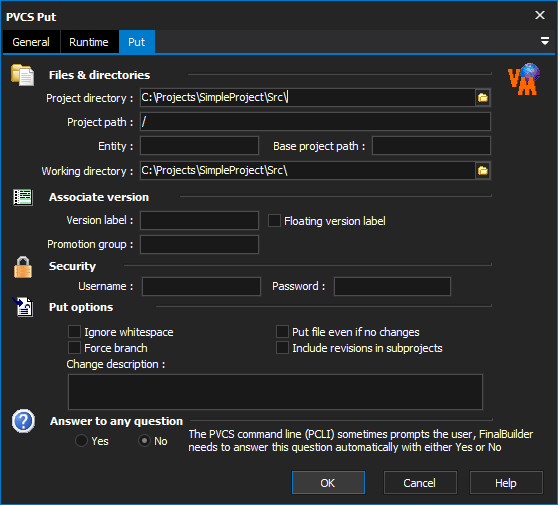The image size is (558, 505).
Task: Click the Username input field
Action: click(x=201, y=286)
